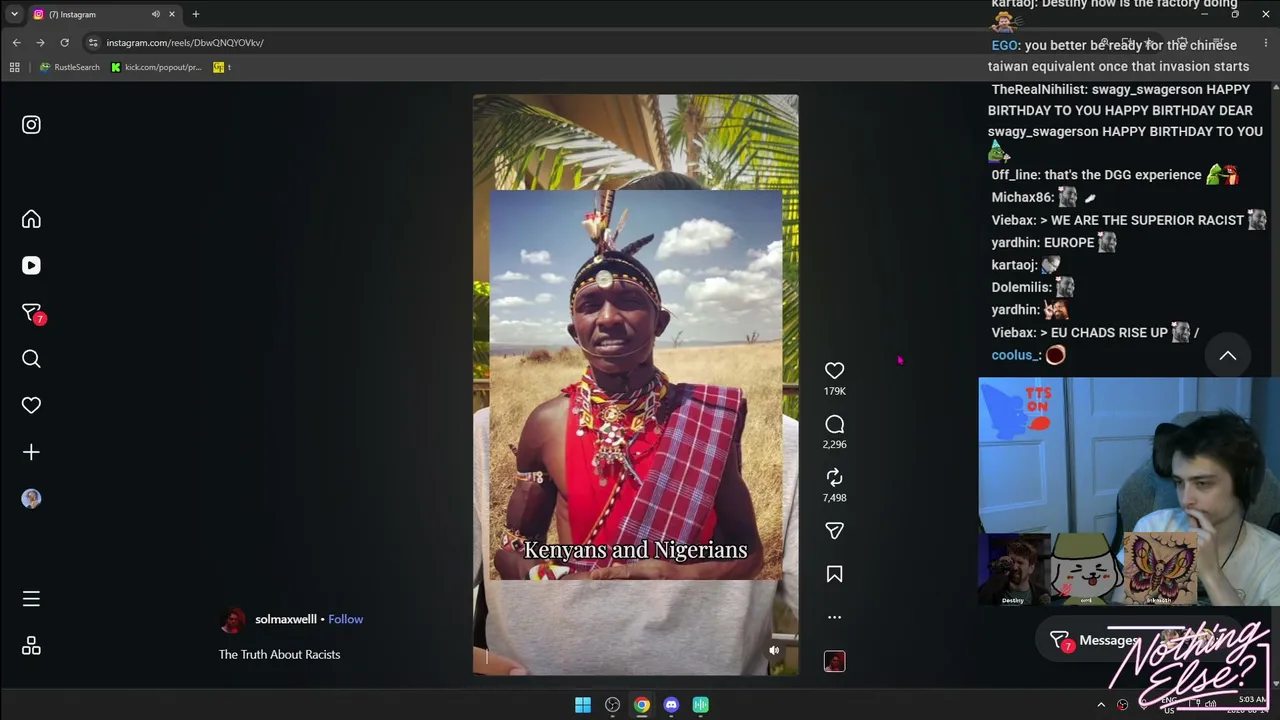Open profile avatar in the sidebar
Viewport: 1280px width, 720px height.
point(31,498)
